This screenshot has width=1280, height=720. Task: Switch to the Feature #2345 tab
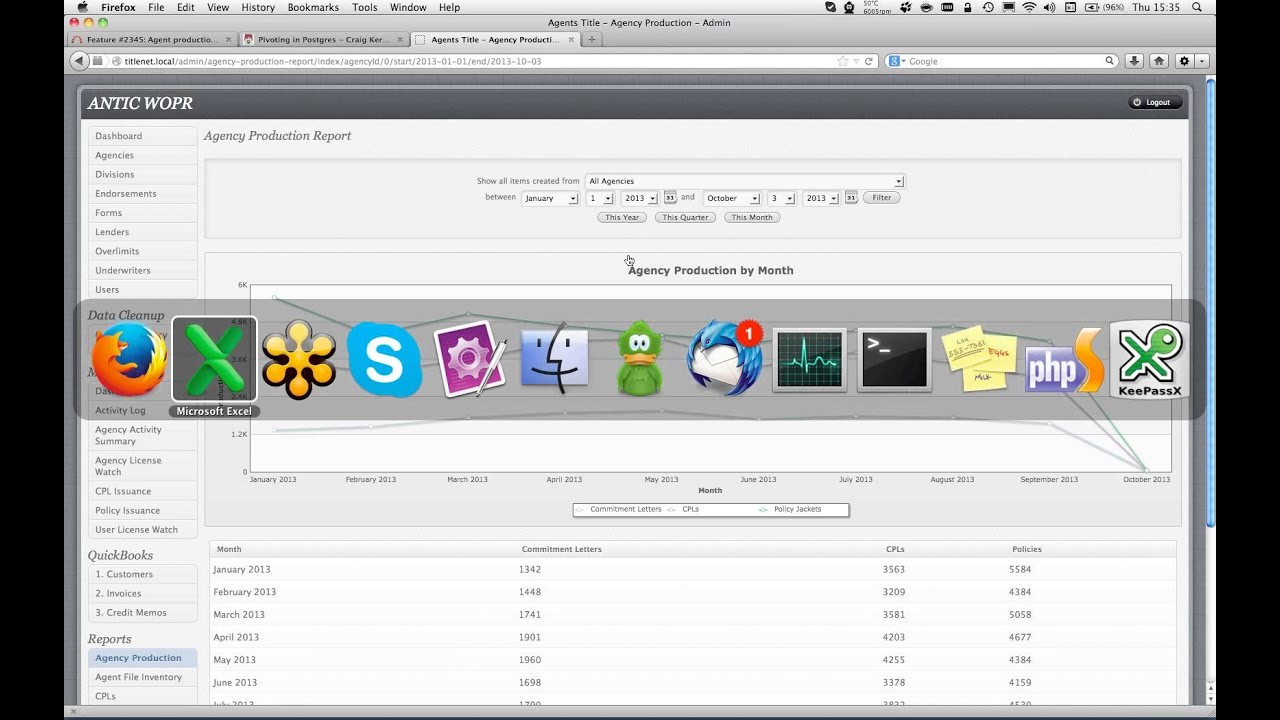point(151,40)
